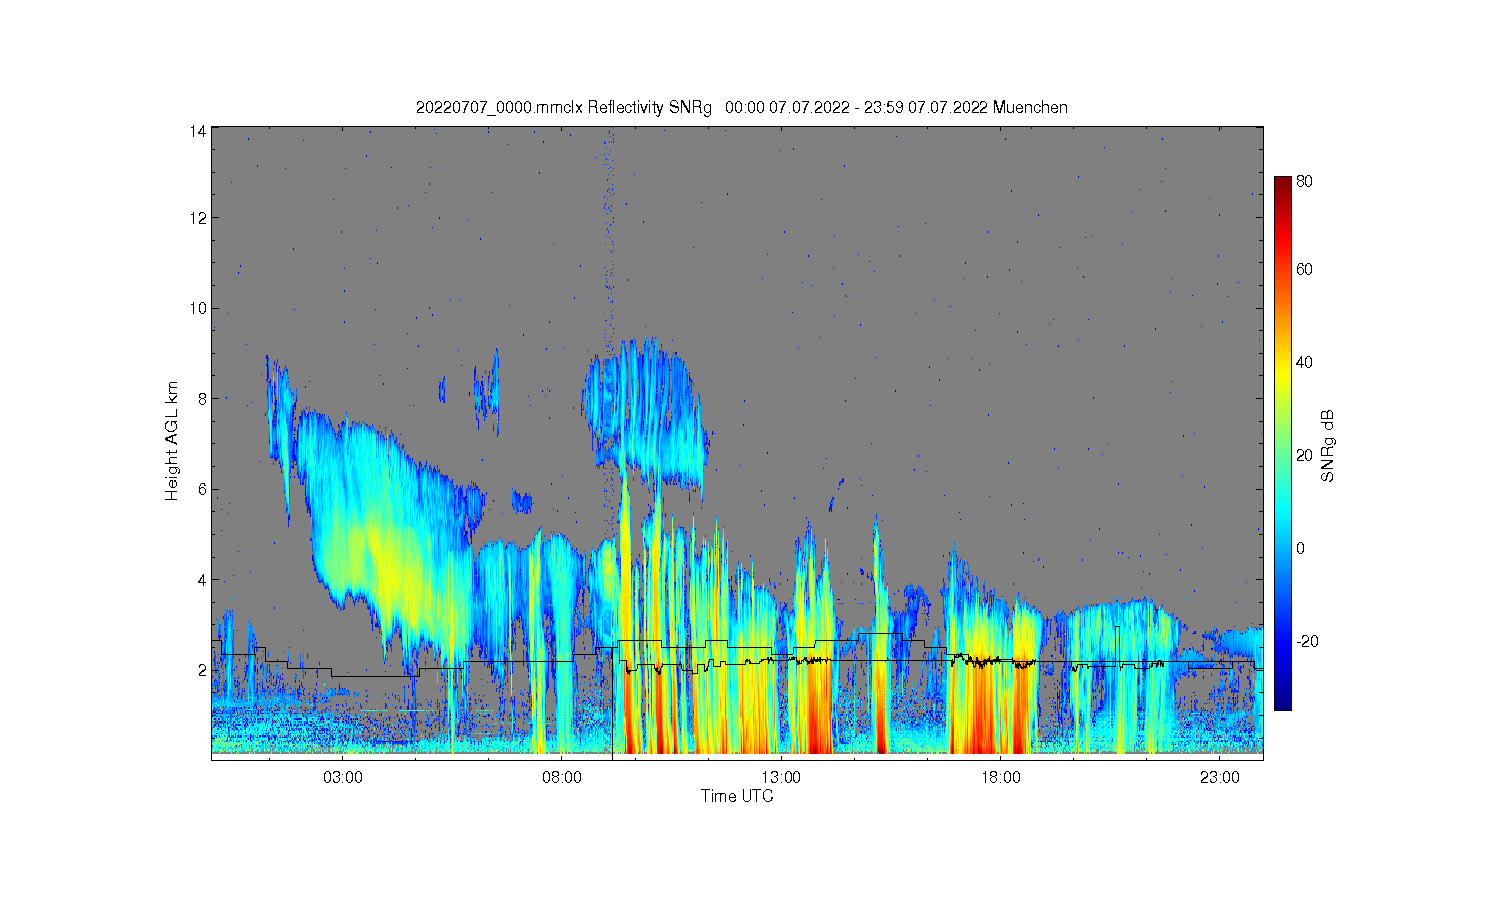1500x900 pixels.
Task: Click the "Height AGL km" y-axis label
Action: pos(172,441)
